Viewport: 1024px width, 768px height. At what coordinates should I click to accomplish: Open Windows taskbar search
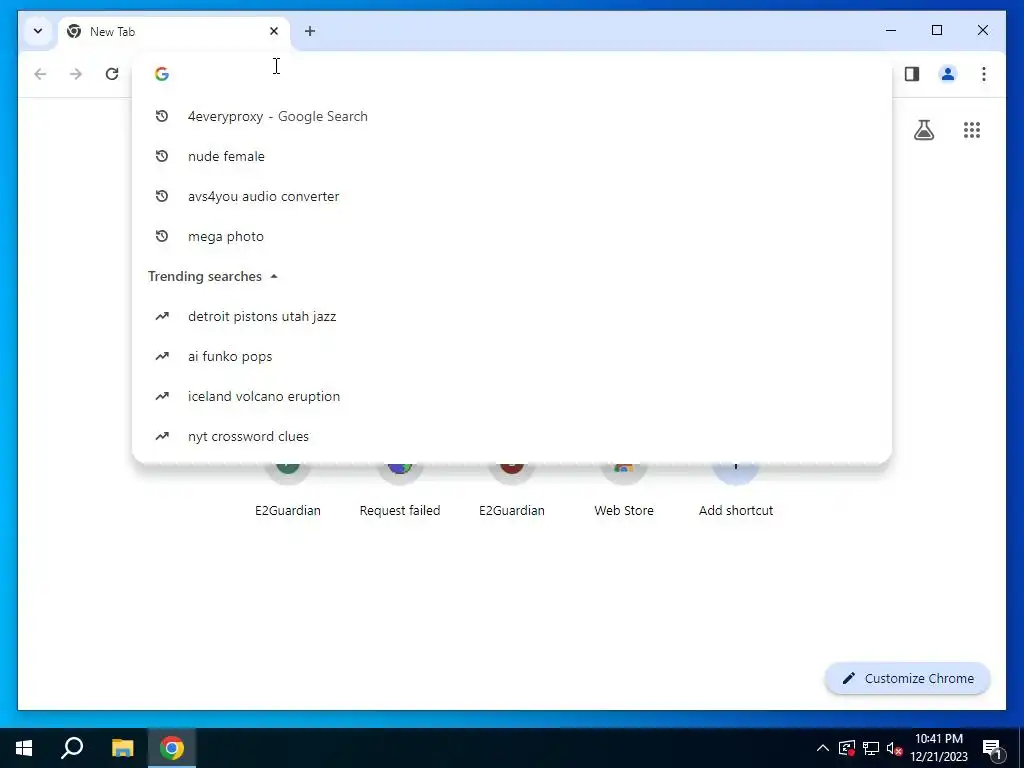[72, 748]
